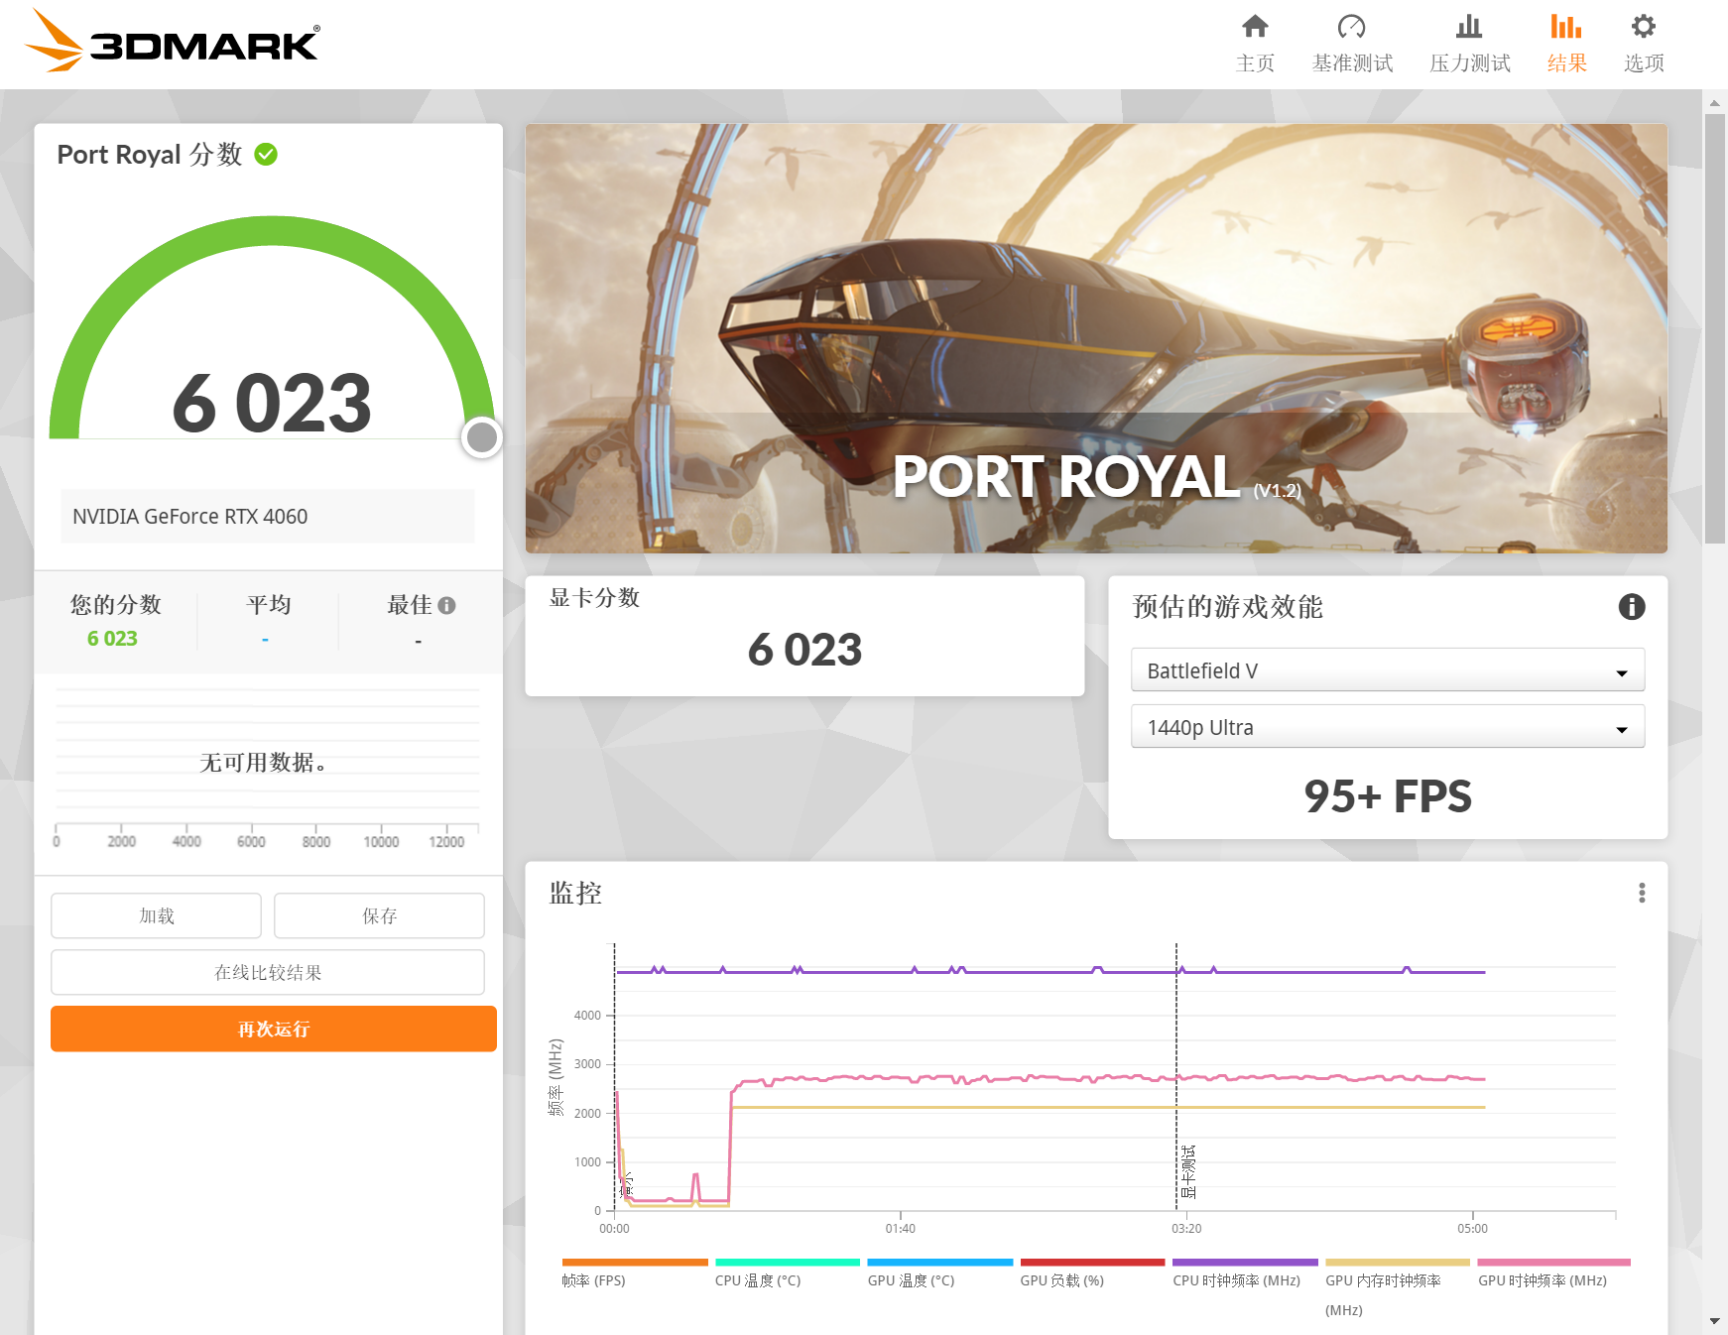The image size is (1728, 1335).
Task: Click the GPU 负载 (%) legend label
Action: pos(1062,1280)
